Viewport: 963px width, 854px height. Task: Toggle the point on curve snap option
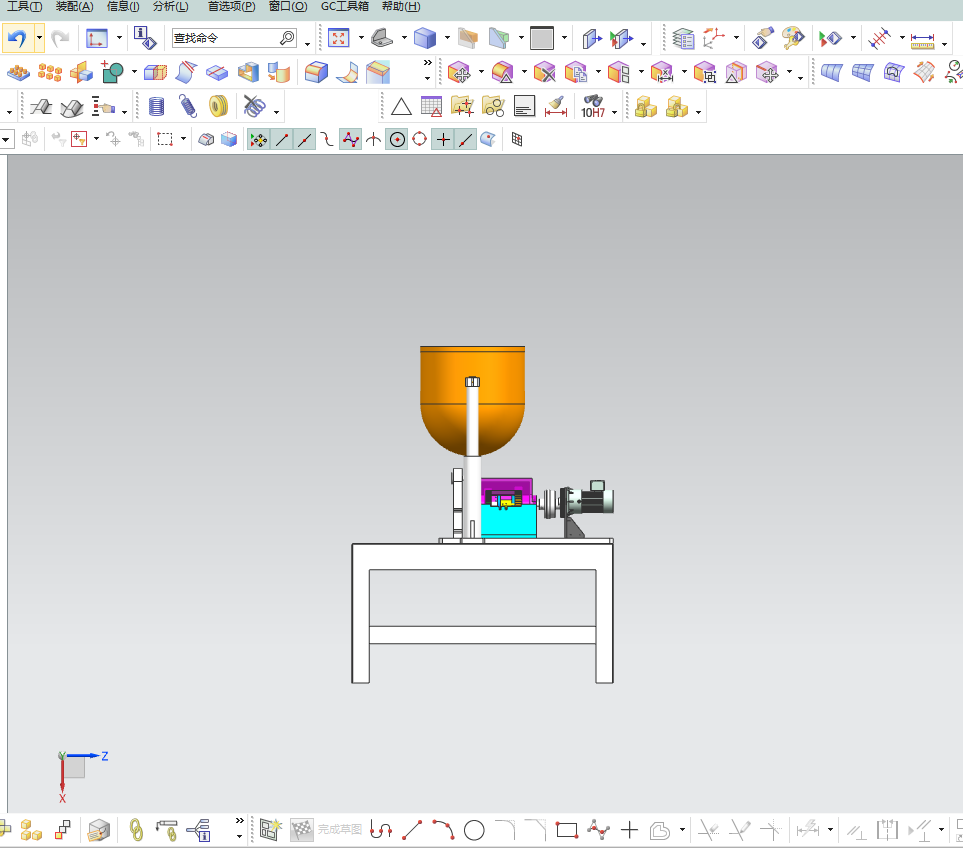coord(466,140)
